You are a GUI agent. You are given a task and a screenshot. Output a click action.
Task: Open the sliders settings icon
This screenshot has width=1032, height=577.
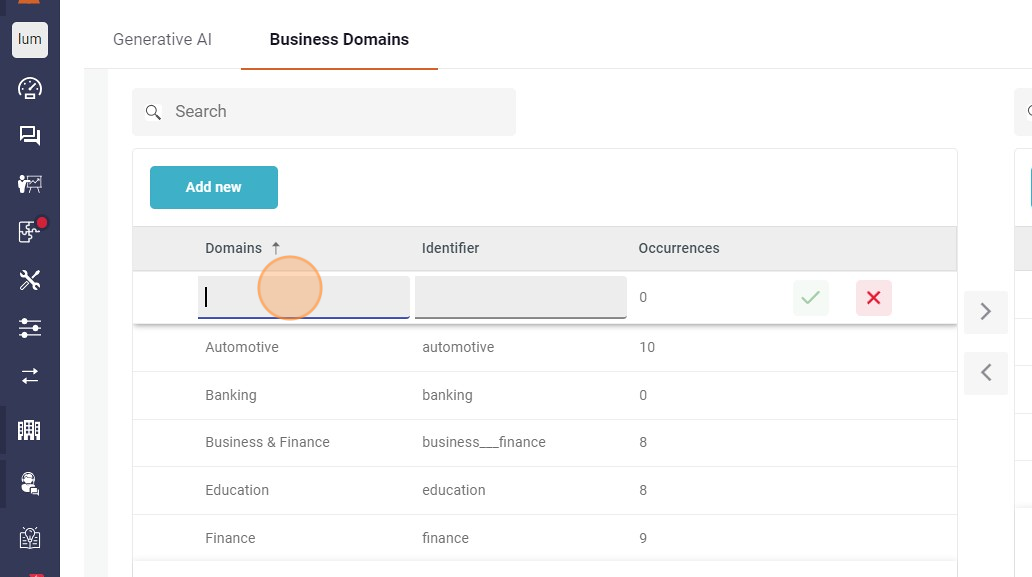pyautogui.click(x=30, y=328)
